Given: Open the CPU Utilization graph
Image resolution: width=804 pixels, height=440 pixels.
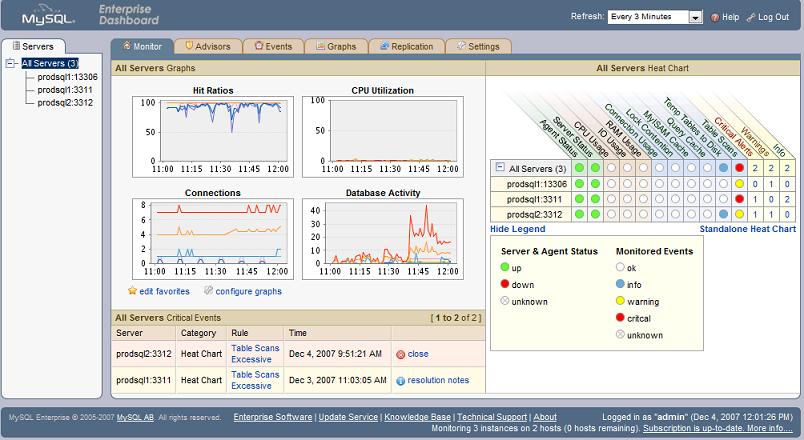Looking at the screenshot, I should [383, 136].
